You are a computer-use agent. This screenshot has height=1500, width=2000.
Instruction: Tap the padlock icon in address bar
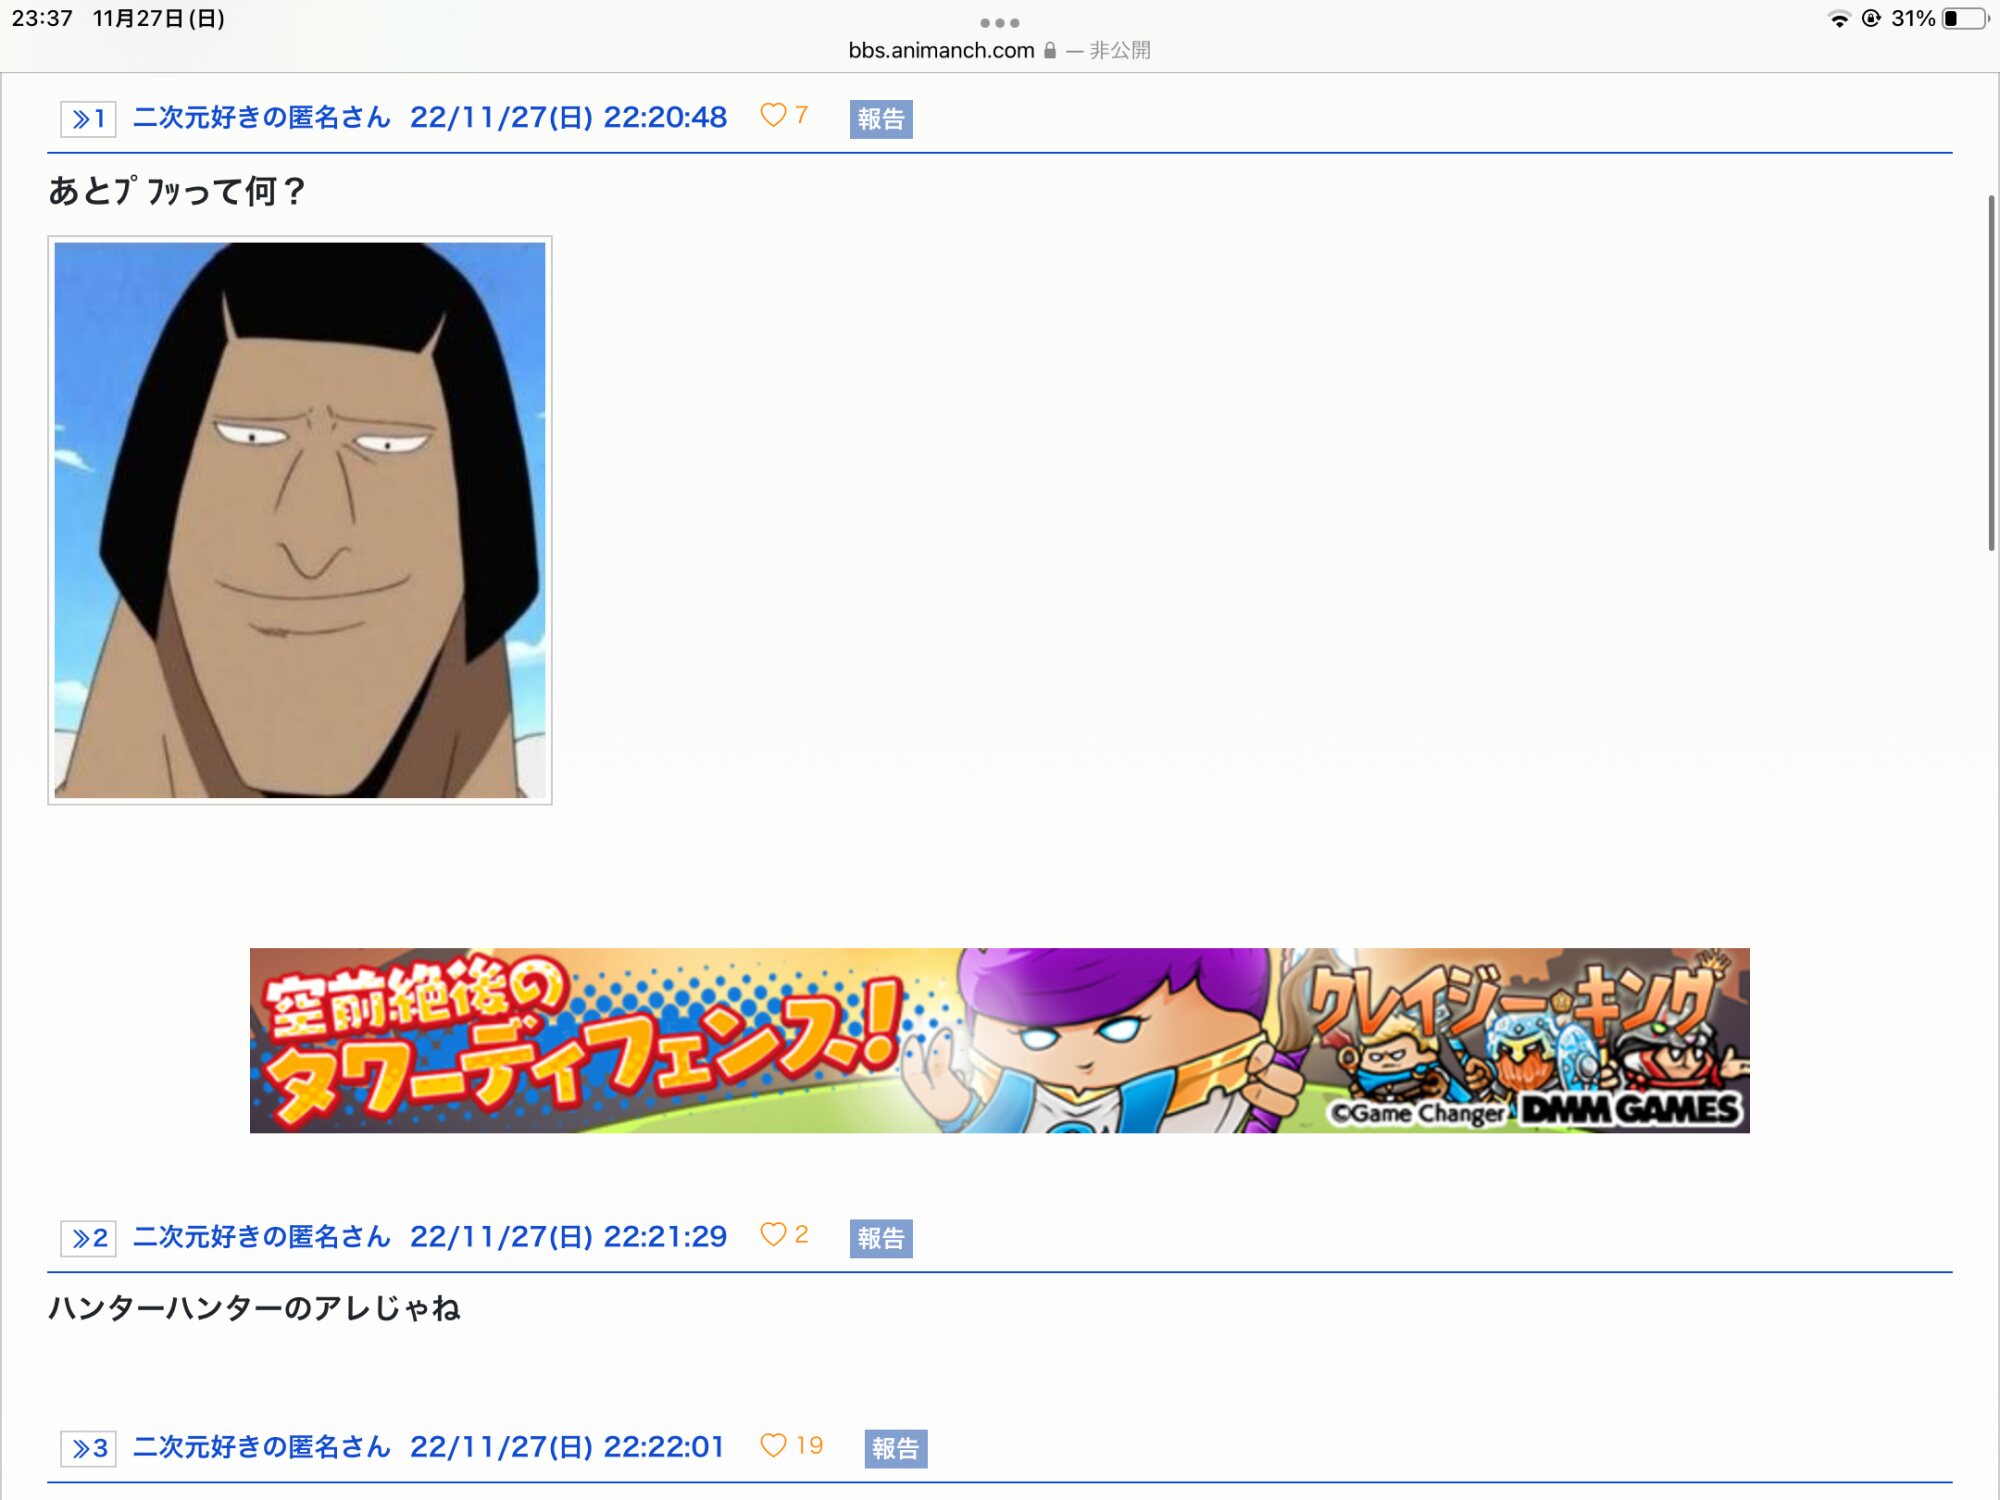point(1050,50)
